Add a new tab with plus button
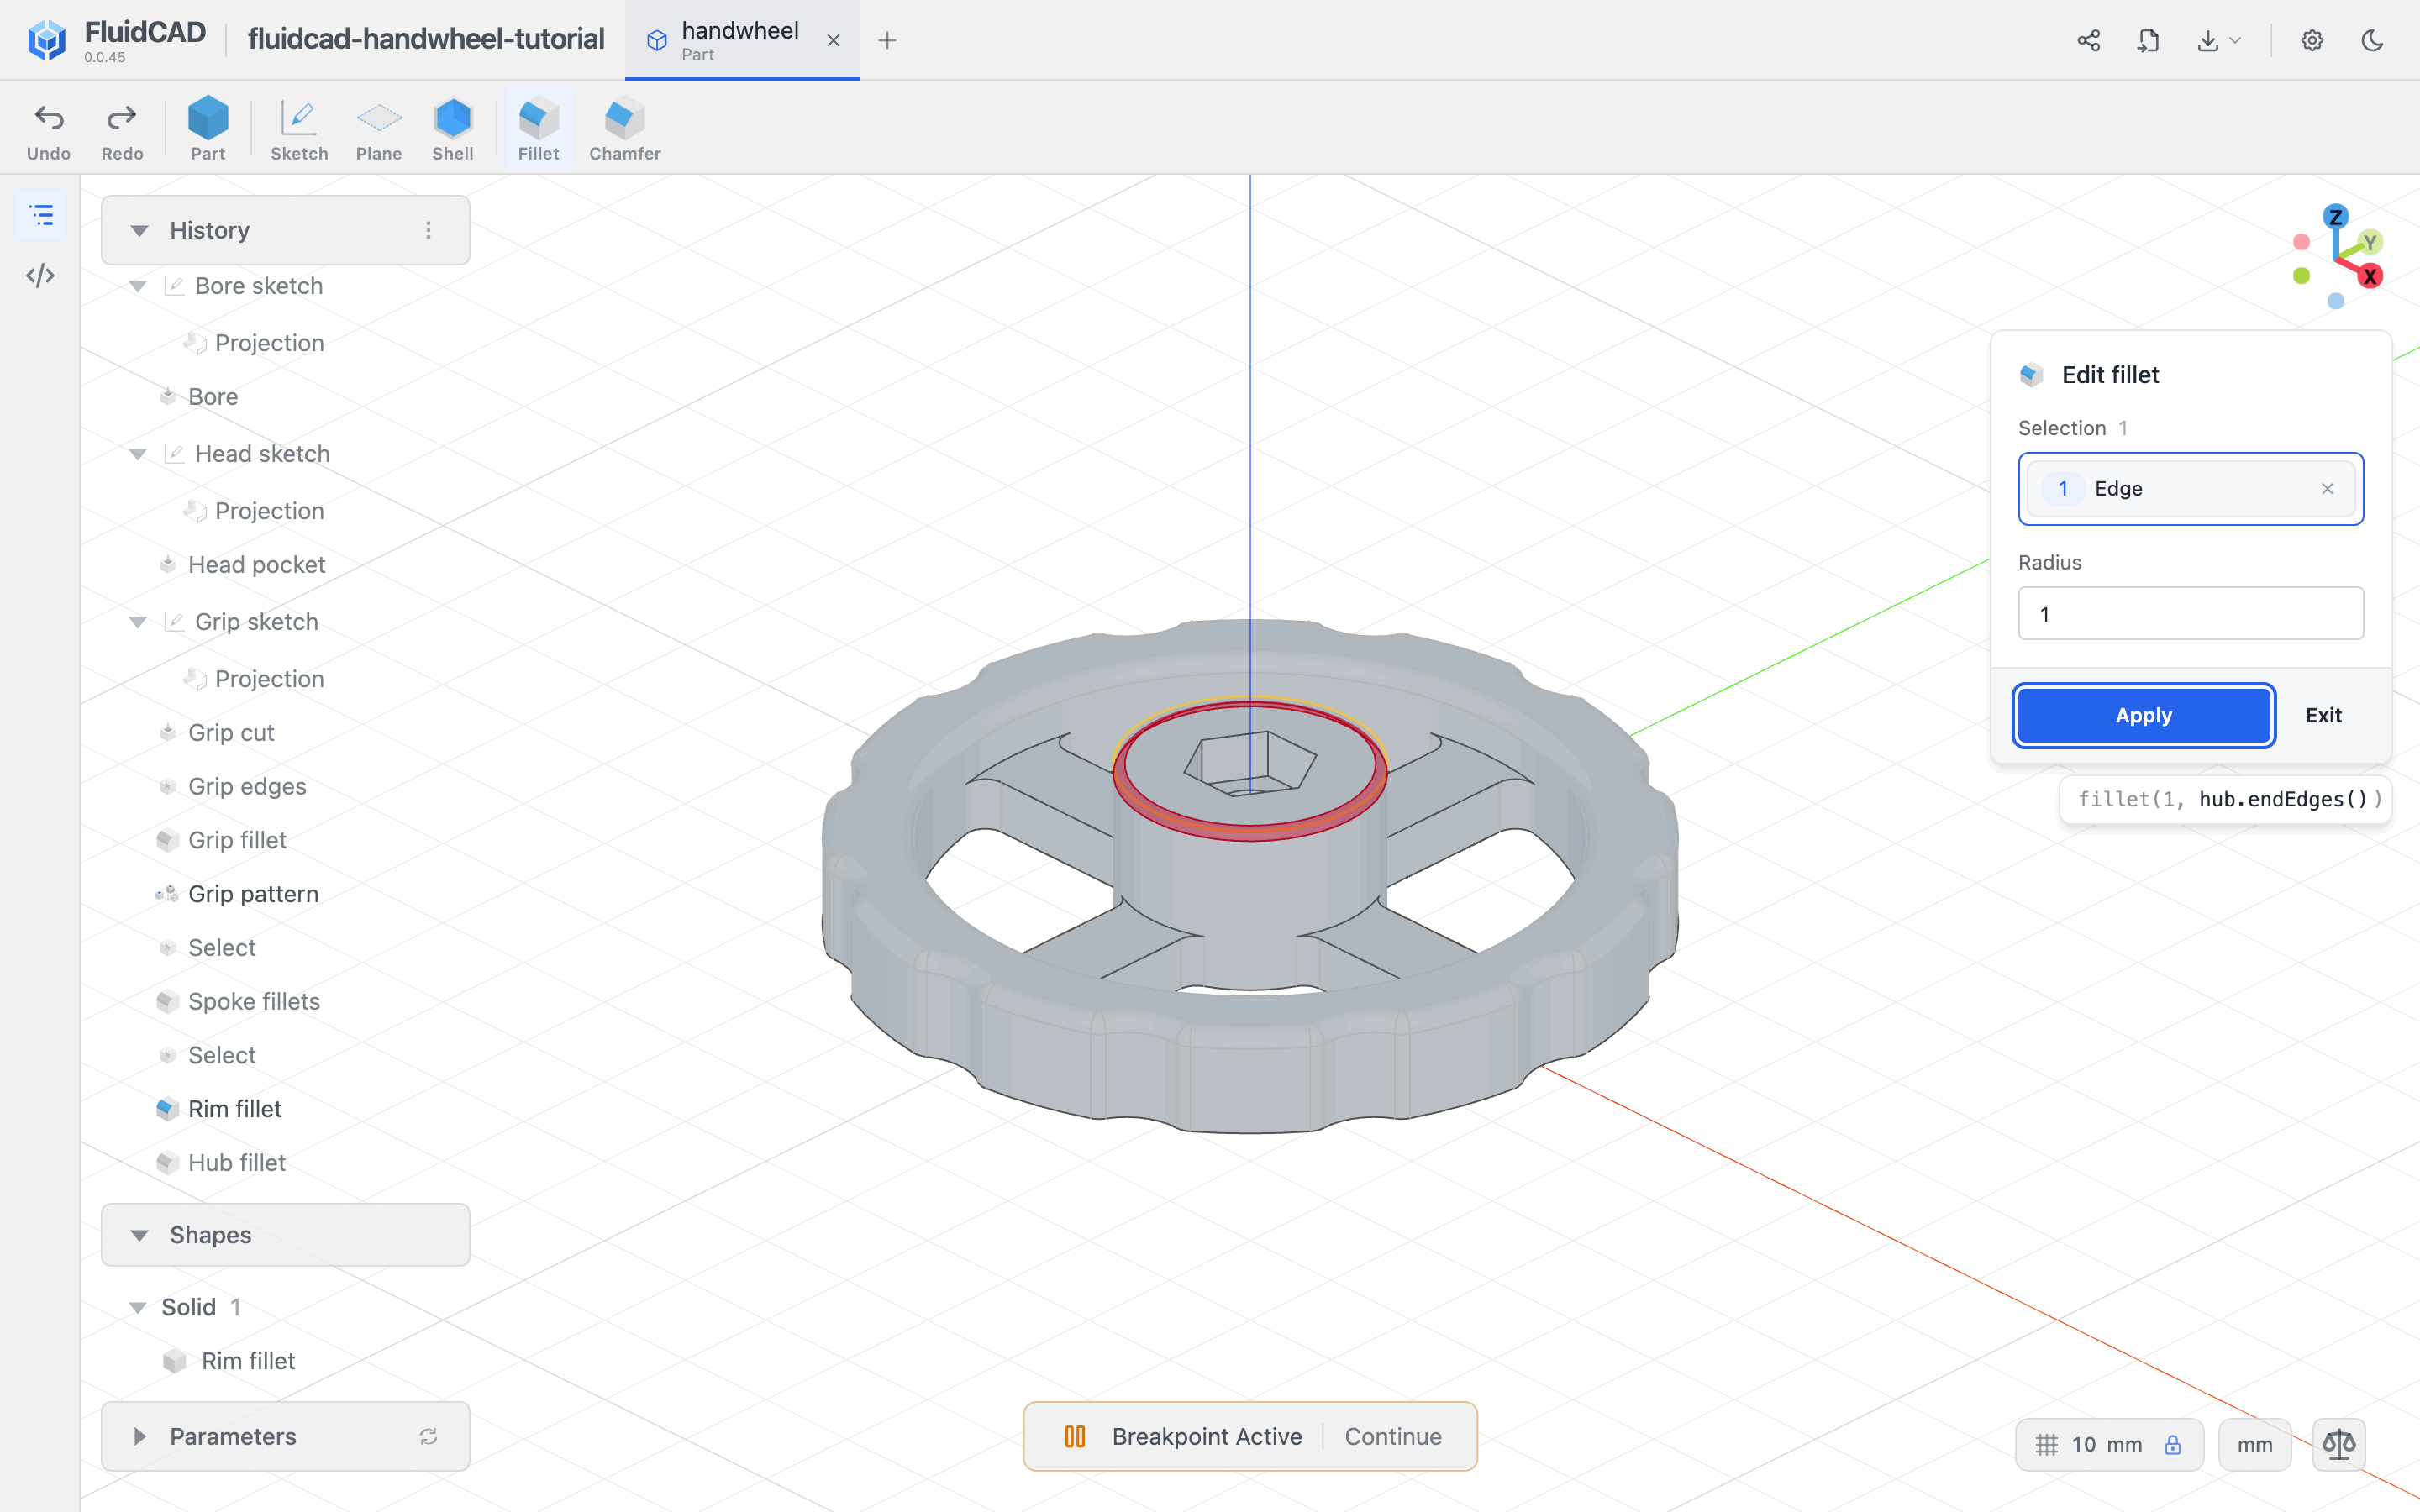2420x1512 pixels. [x=887, y=40]
